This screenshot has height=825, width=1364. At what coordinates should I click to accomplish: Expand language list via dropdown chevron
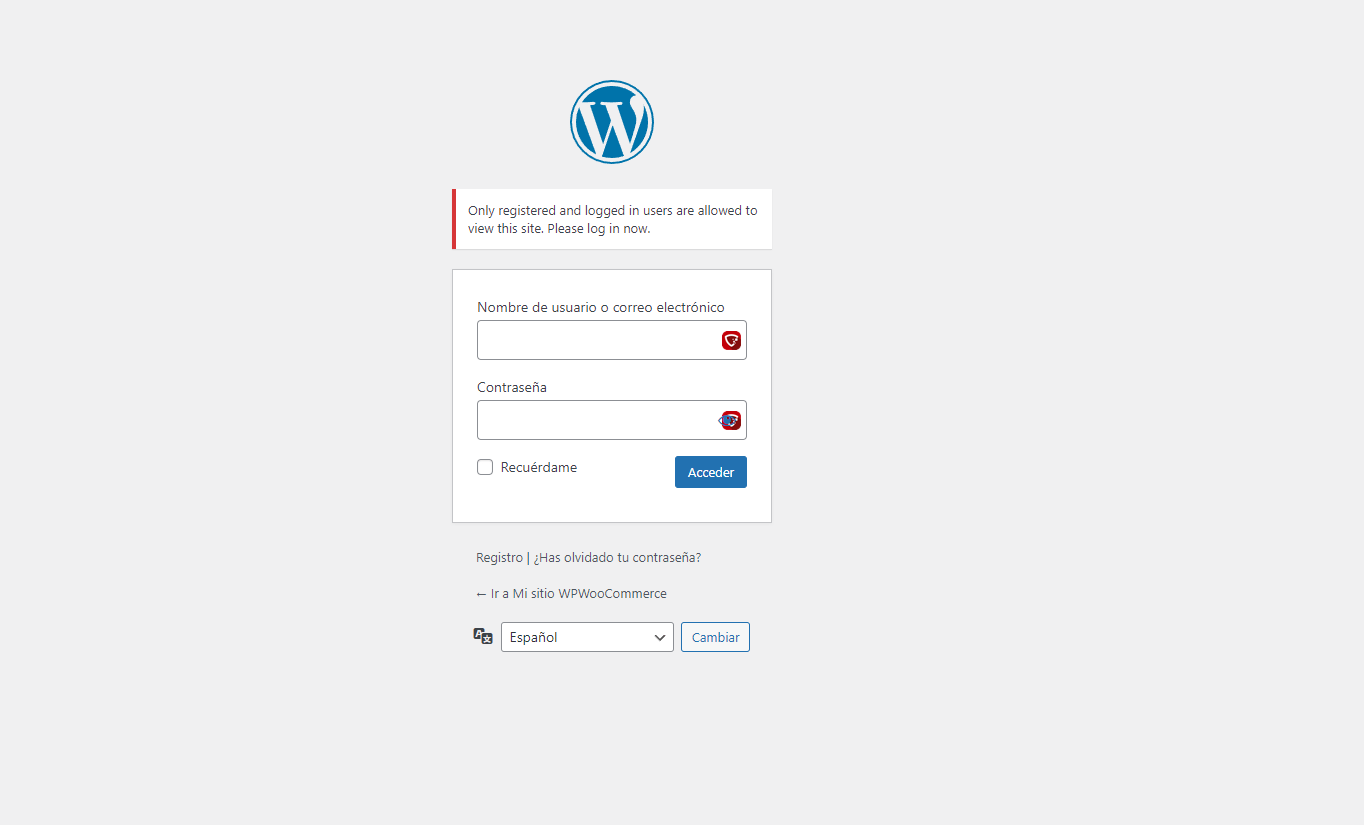660,637
